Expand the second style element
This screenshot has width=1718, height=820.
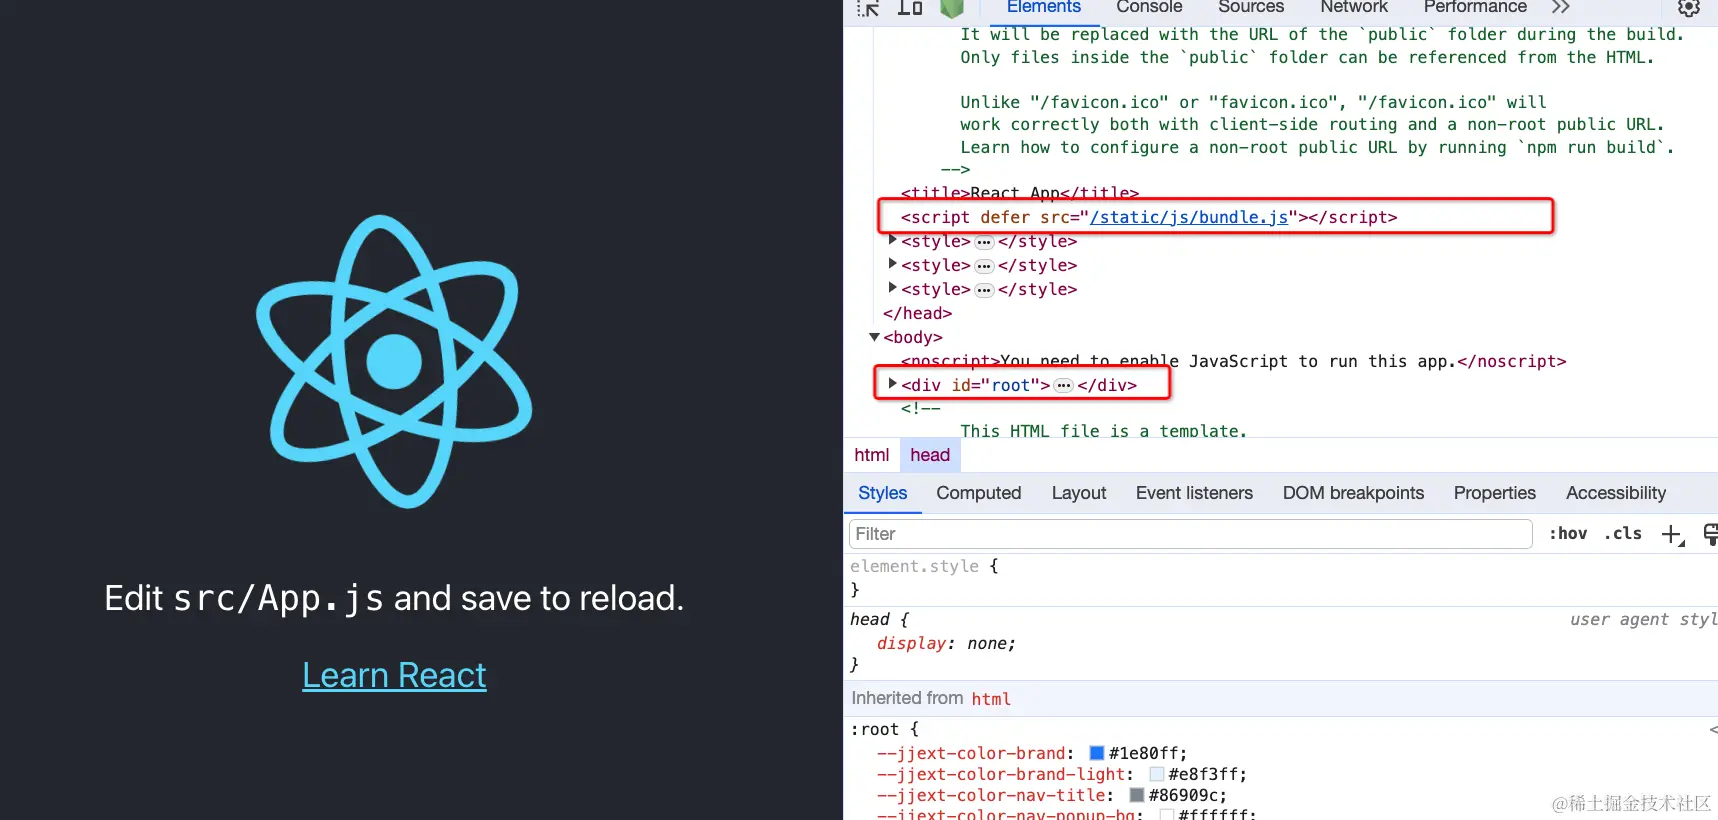pos(893,264)
